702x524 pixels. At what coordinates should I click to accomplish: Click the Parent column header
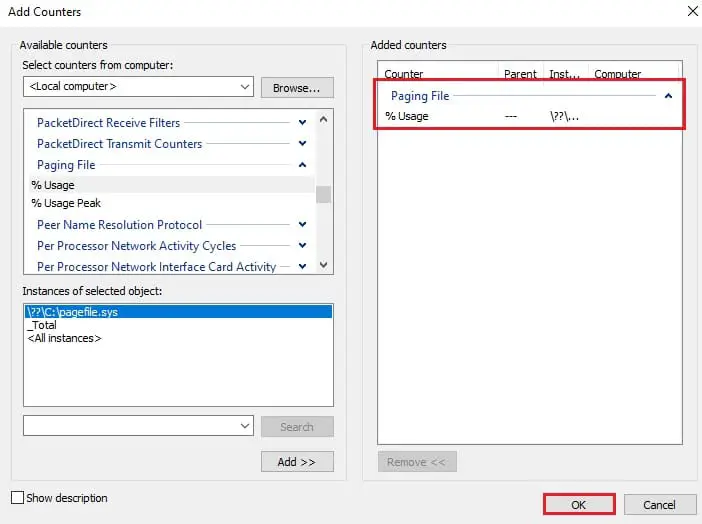pos(521,73)
